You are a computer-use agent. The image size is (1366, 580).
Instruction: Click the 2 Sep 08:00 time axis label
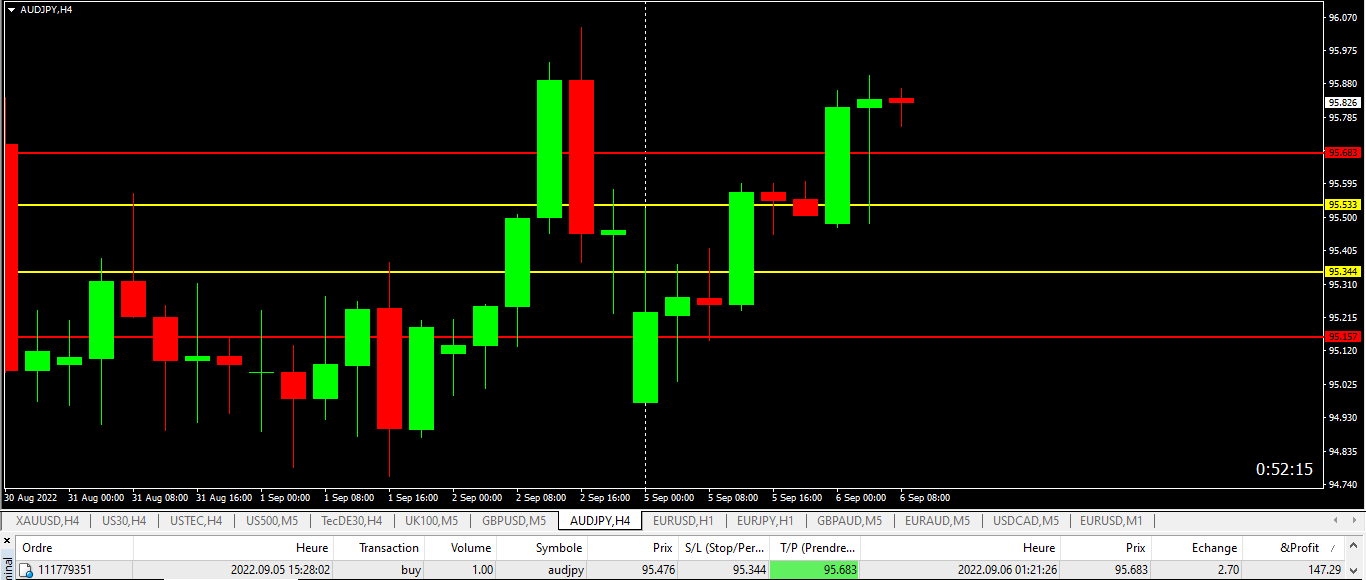(x=541, y=497)
